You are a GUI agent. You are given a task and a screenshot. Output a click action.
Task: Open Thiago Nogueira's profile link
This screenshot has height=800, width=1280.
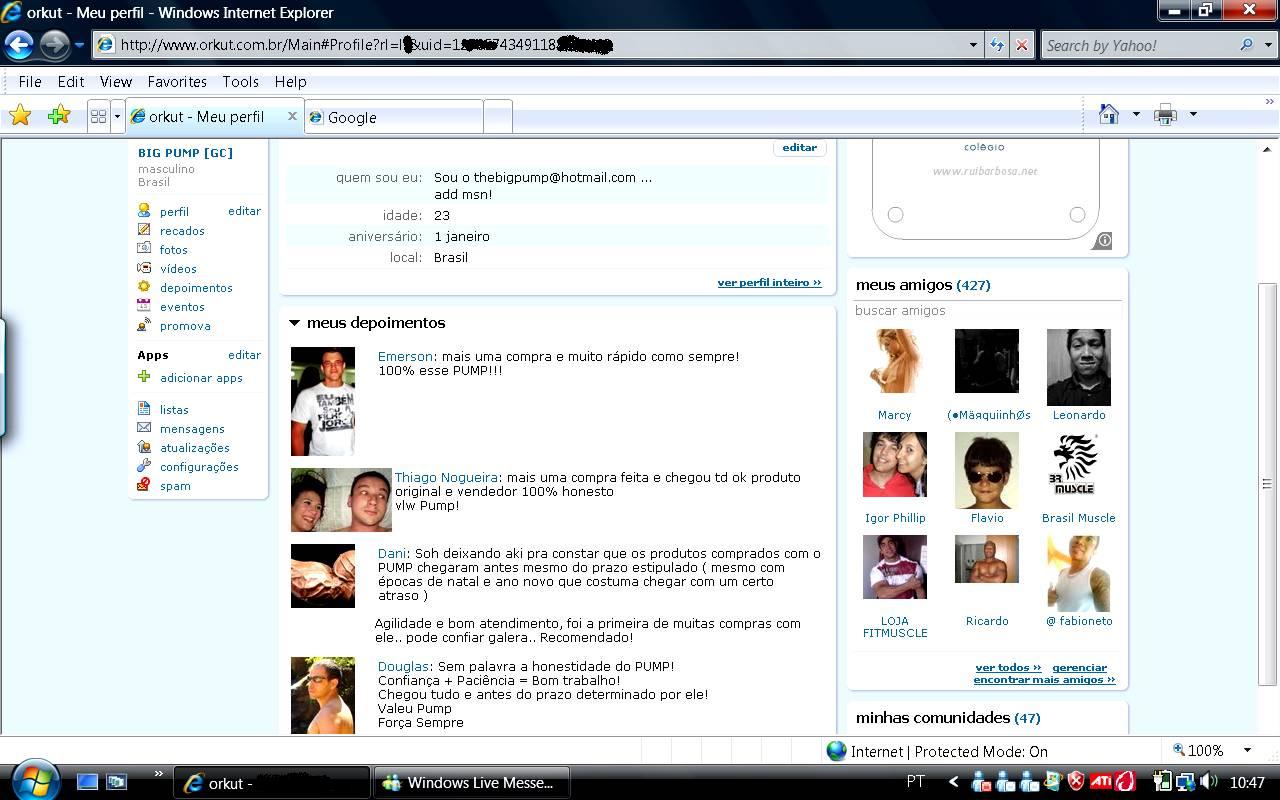coord(446,478)
